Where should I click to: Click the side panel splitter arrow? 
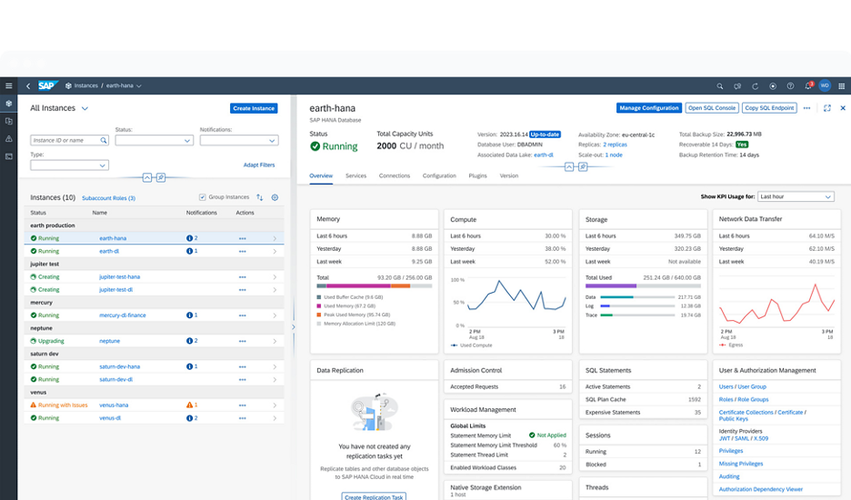pos(294,327)
